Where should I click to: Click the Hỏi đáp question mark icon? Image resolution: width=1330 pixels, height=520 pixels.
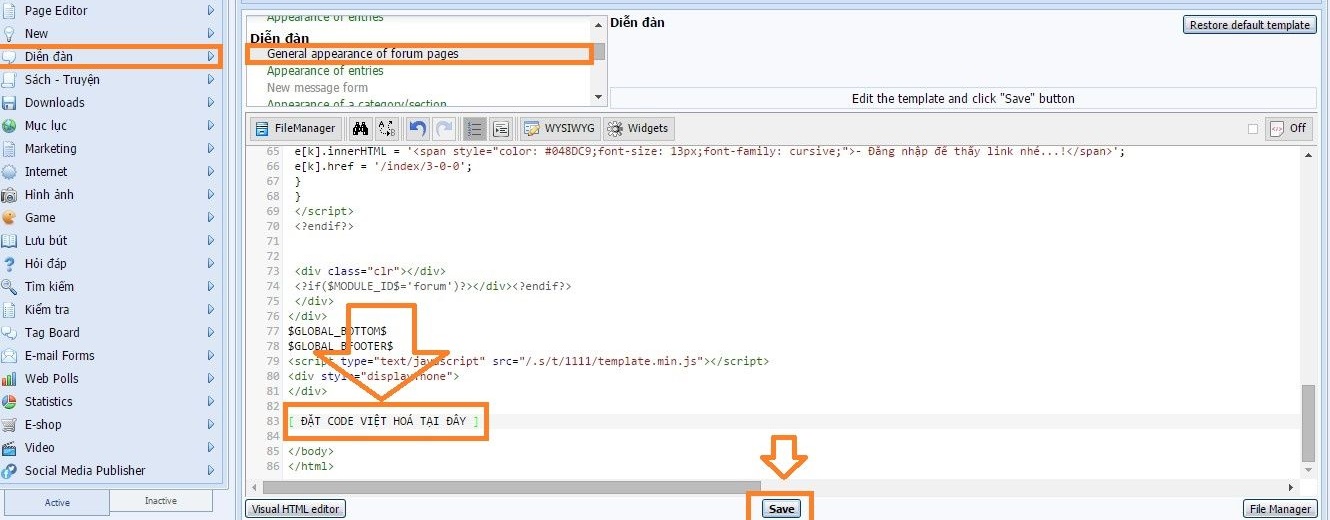tap(9, 263)
